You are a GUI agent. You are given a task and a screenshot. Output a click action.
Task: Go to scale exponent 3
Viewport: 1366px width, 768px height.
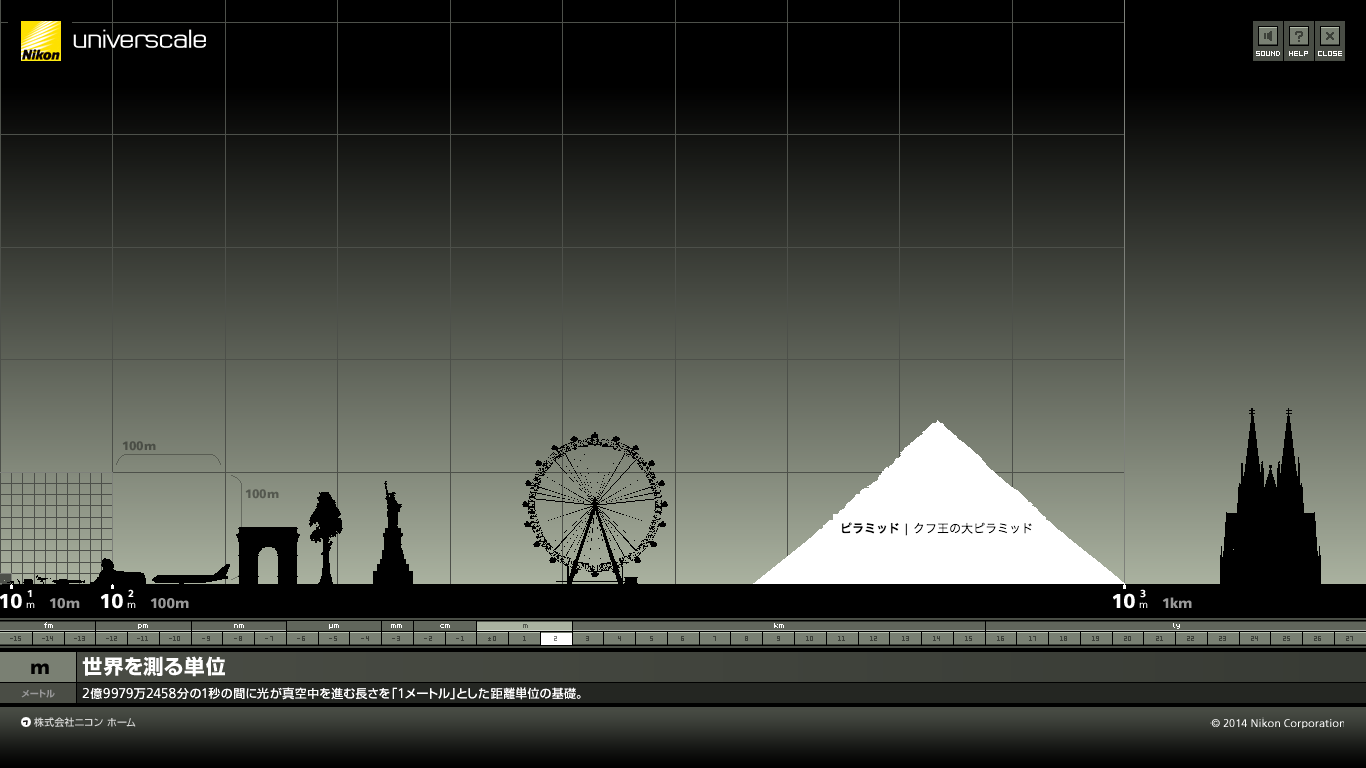point(588,638)
